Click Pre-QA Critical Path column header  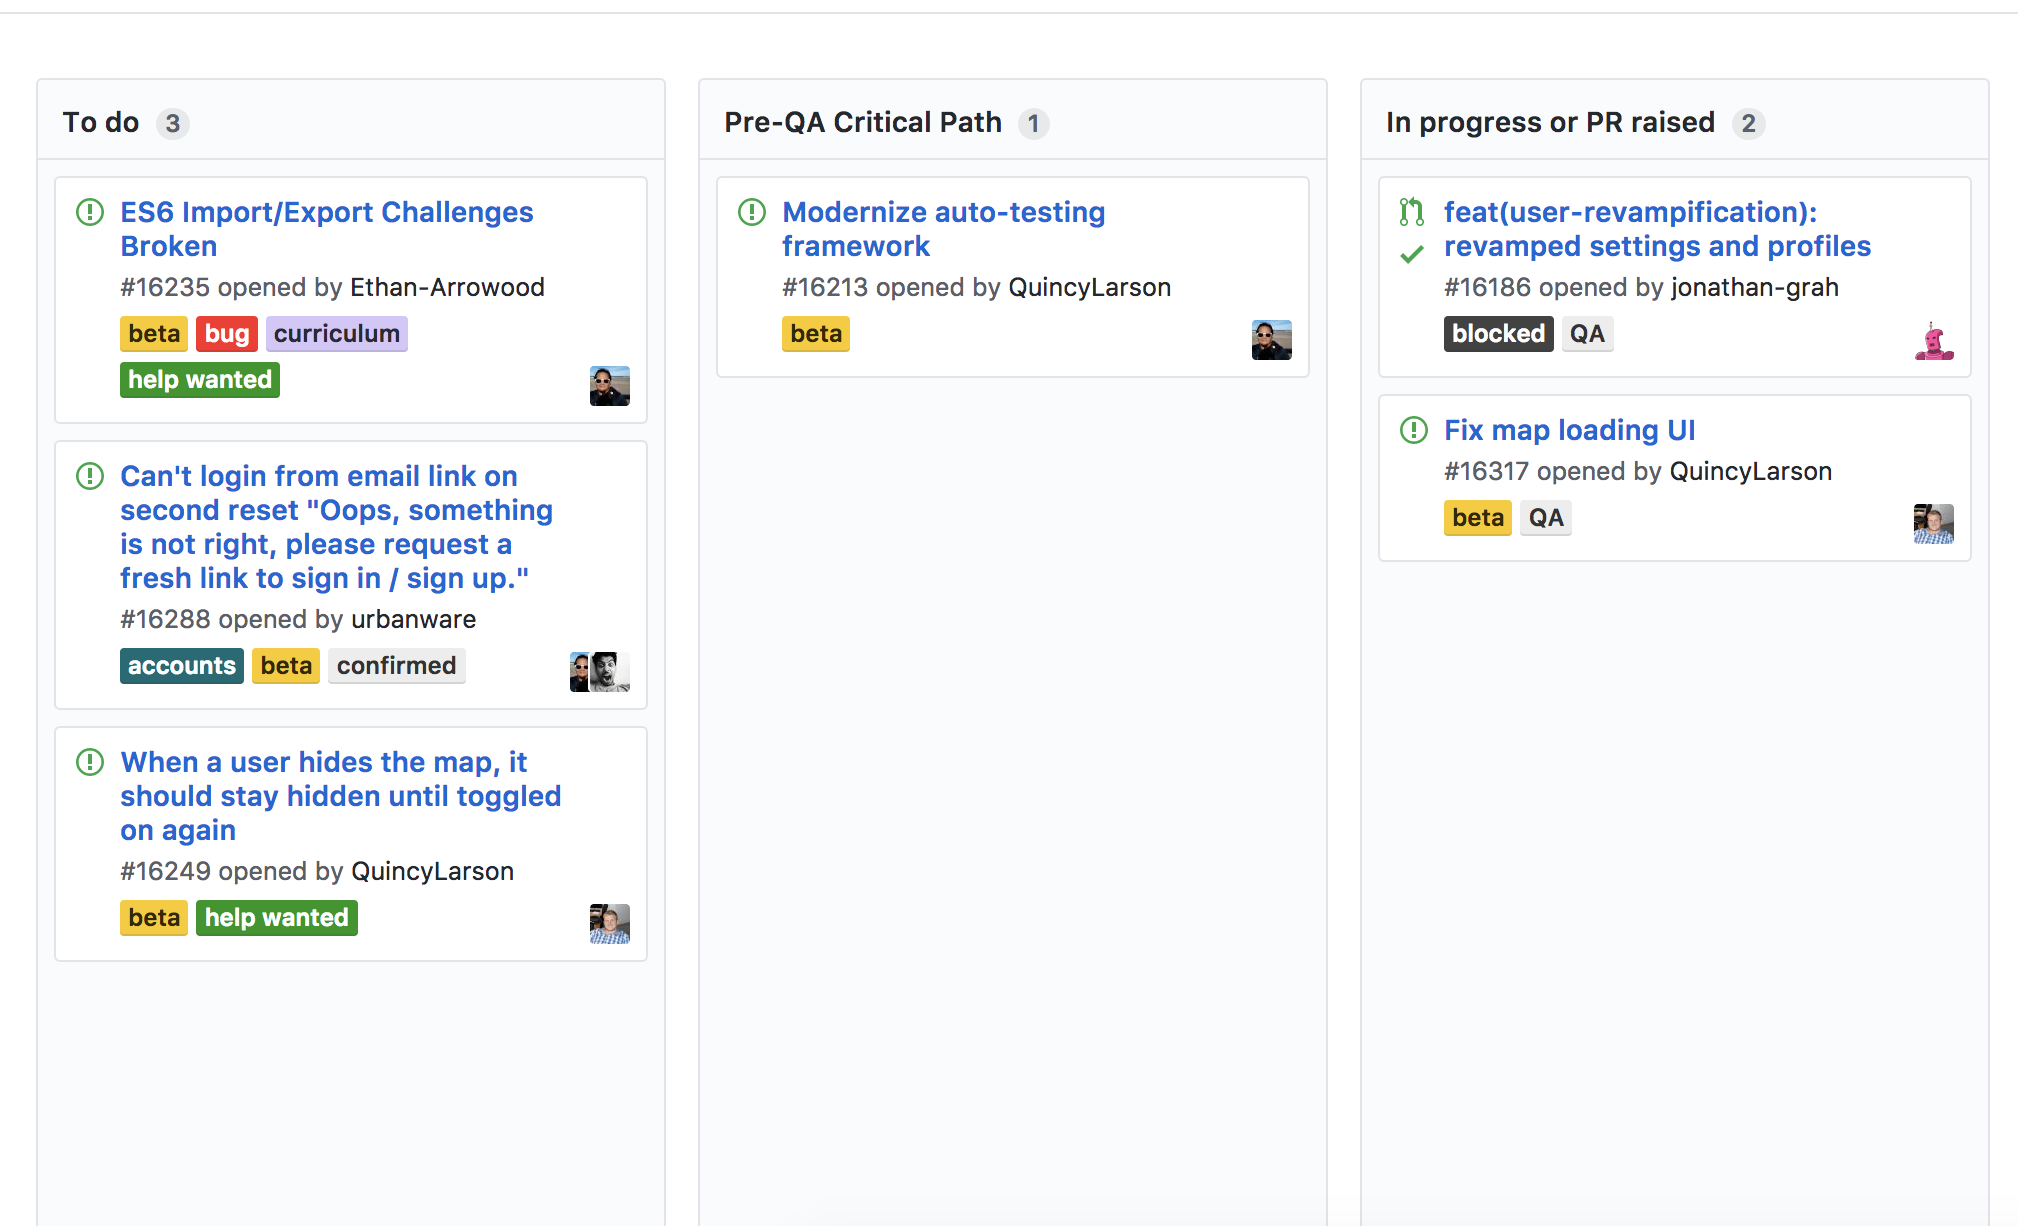pyautogui.click(x=862, y=122)
